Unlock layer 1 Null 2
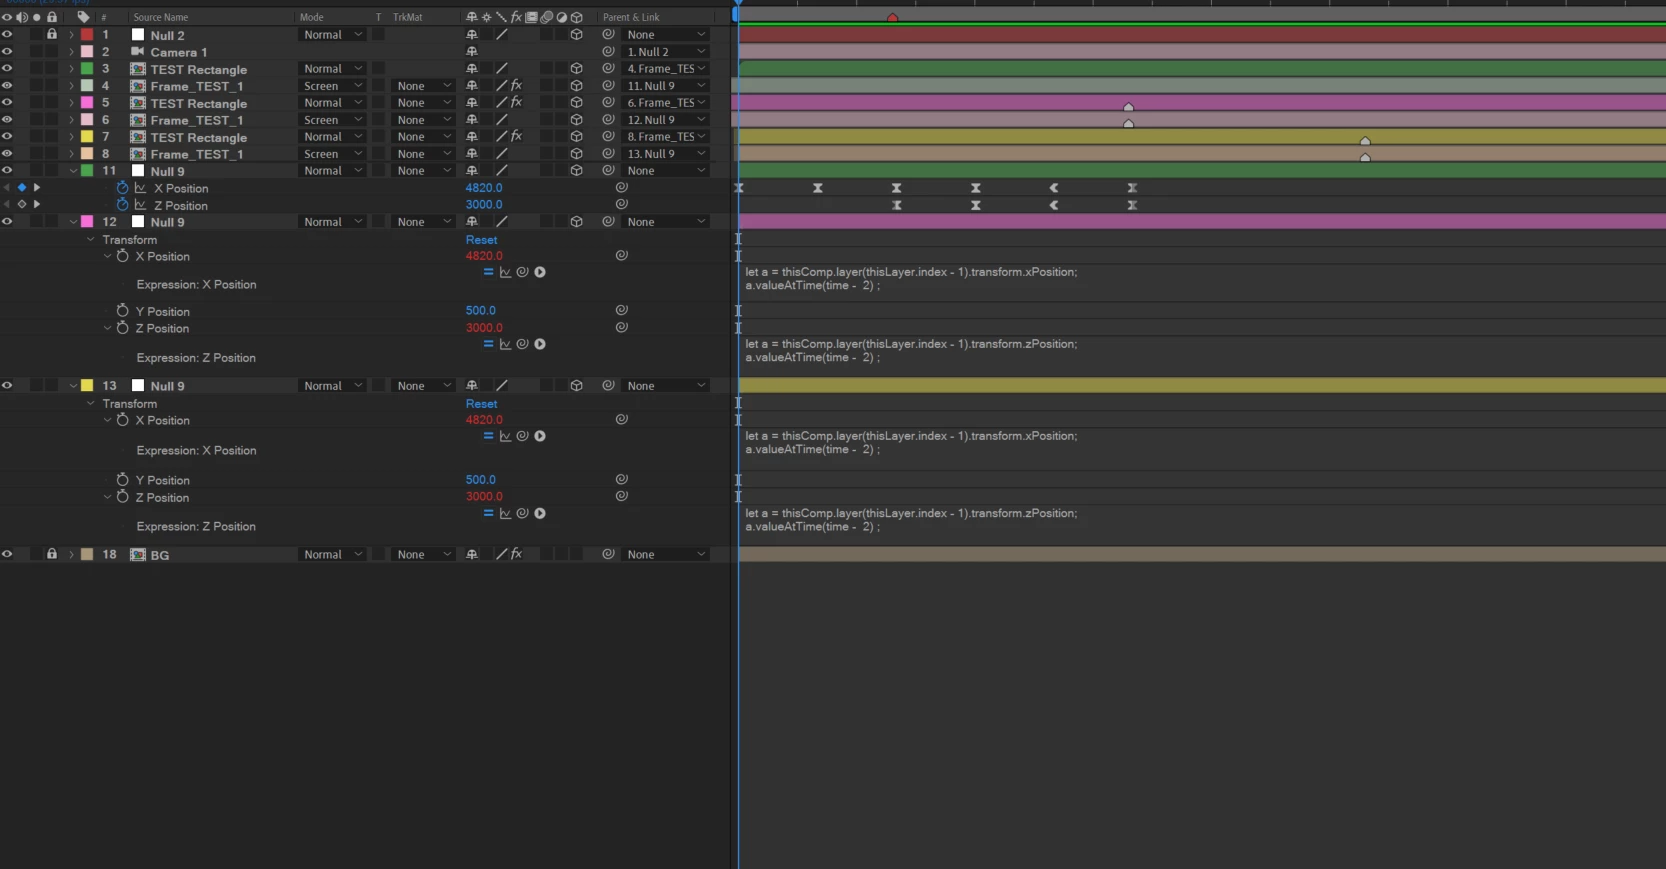The height and width of the screenshot is (869, 1666). click(x=52, y=34)
